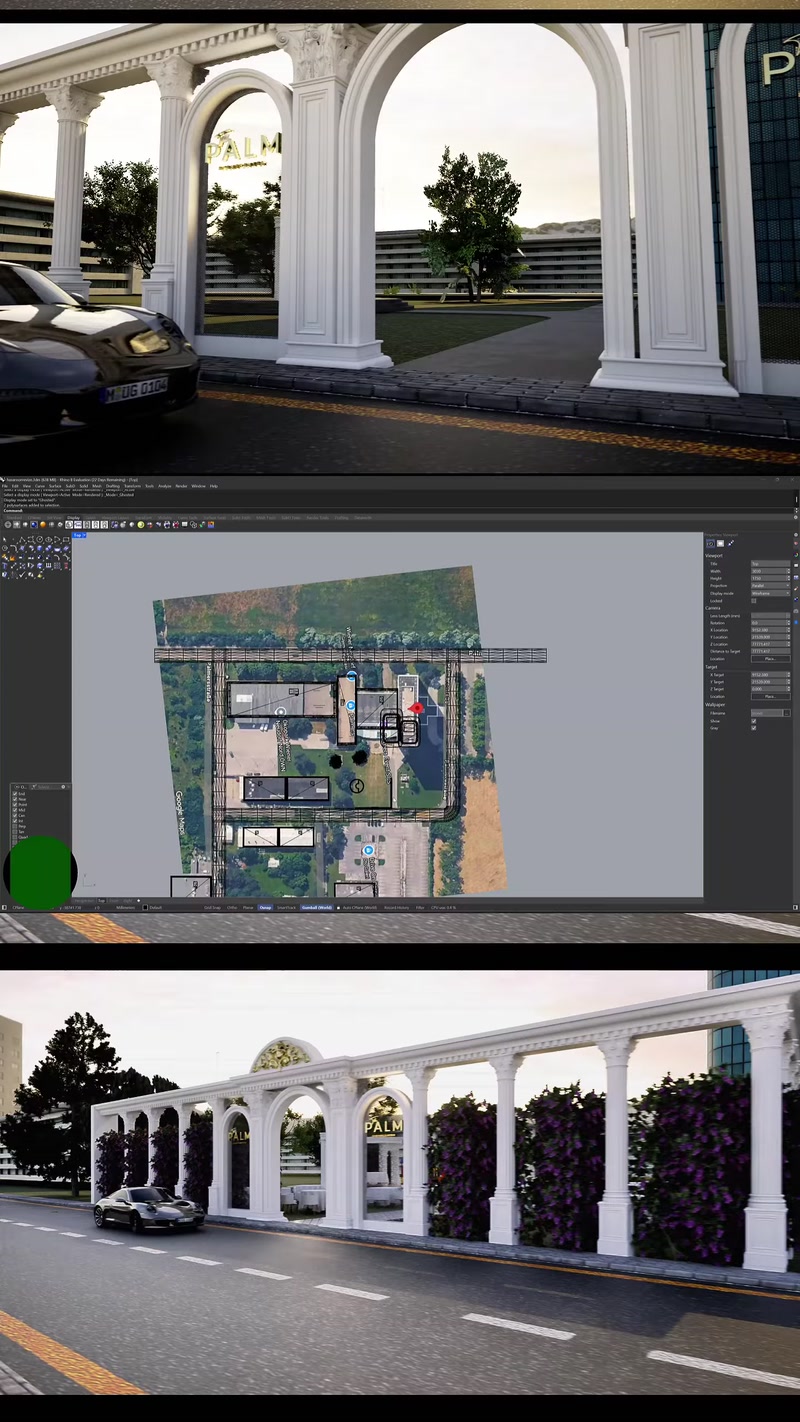Toggle Record History in the status bar
The image size is (800, 1422).
tap(396, 907)
